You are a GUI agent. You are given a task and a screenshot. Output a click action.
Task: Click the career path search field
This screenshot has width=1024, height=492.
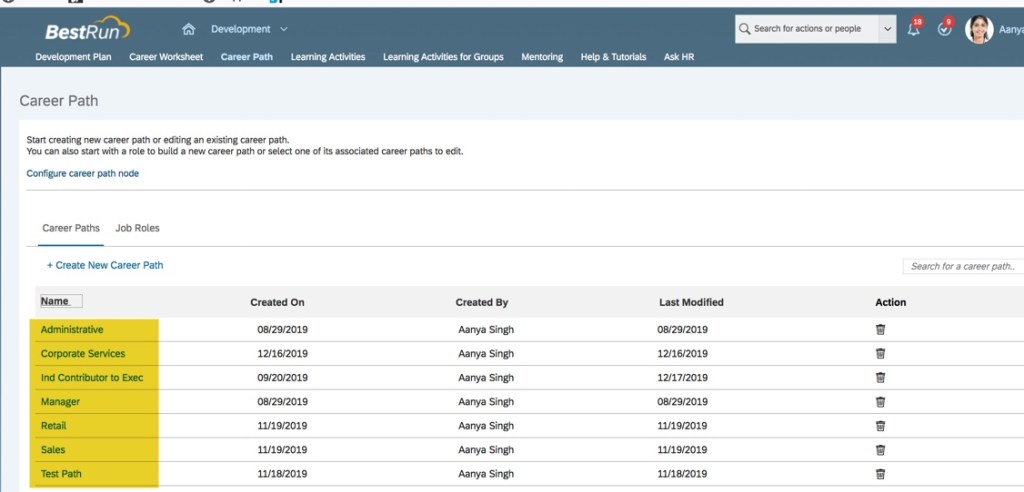[x=962, y=266]
